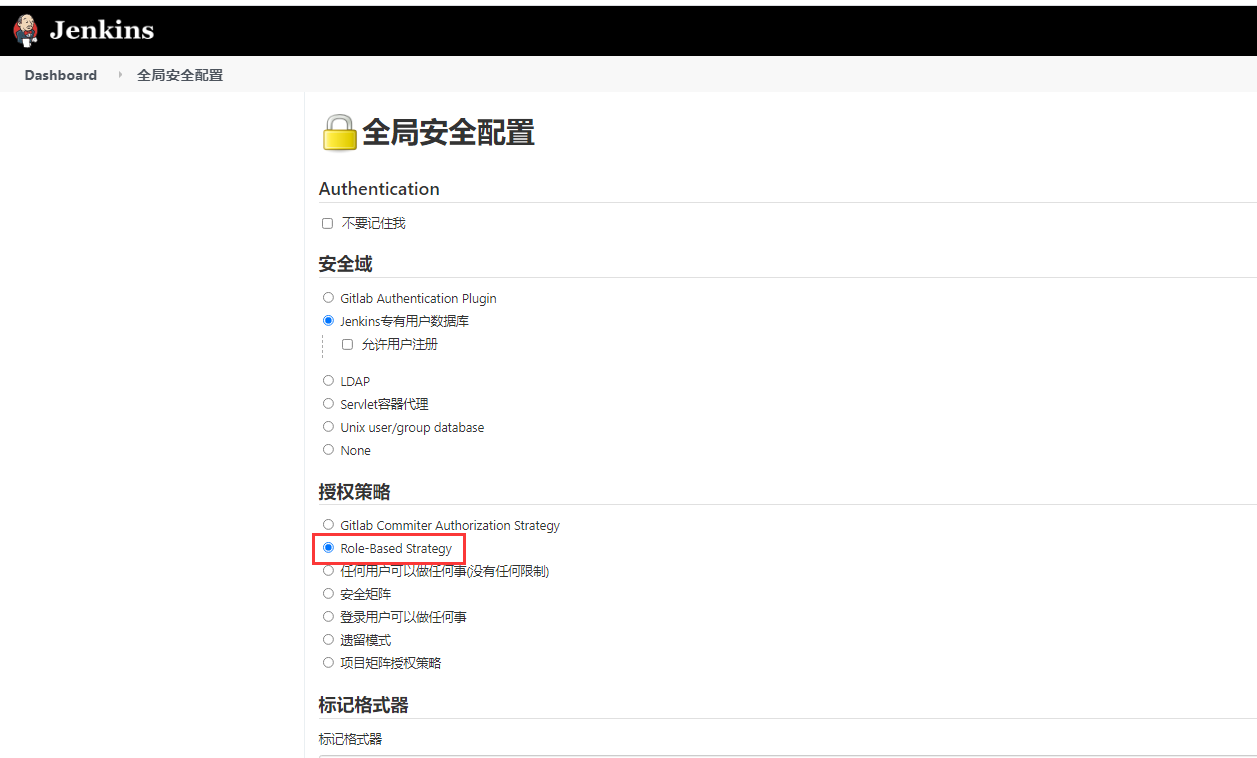Click the Jenkins title text in header
This screenshot has height=758, width=1257.
point(102,30)
